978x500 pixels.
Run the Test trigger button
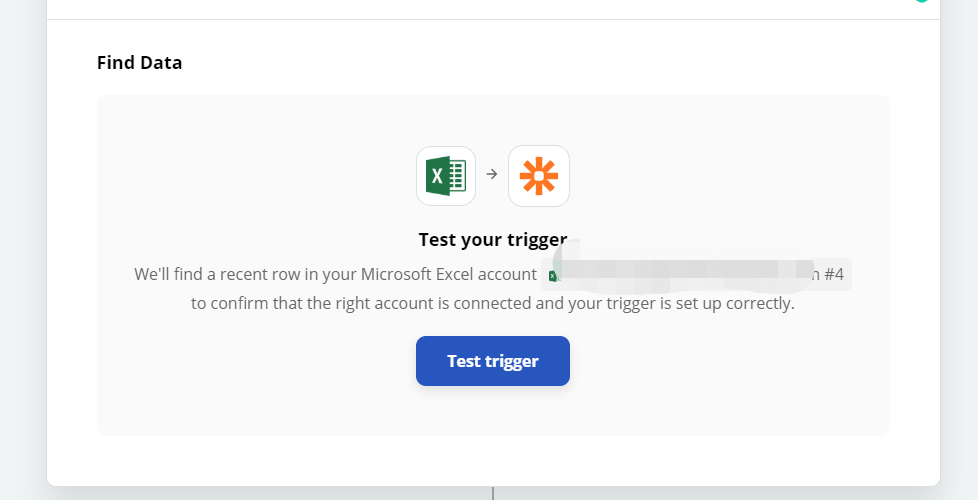click(x=493, y=361)
